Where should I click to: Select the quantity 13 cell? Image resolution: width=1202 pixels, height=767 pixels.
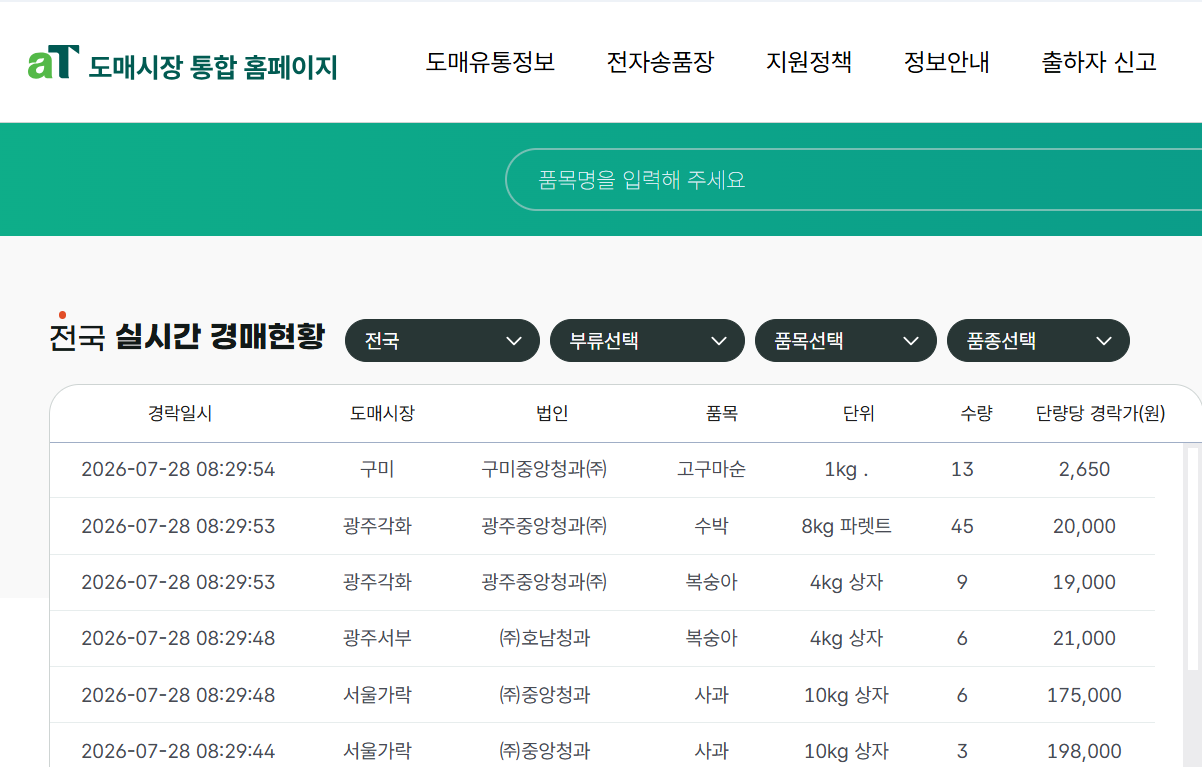(x=962, y=469)
